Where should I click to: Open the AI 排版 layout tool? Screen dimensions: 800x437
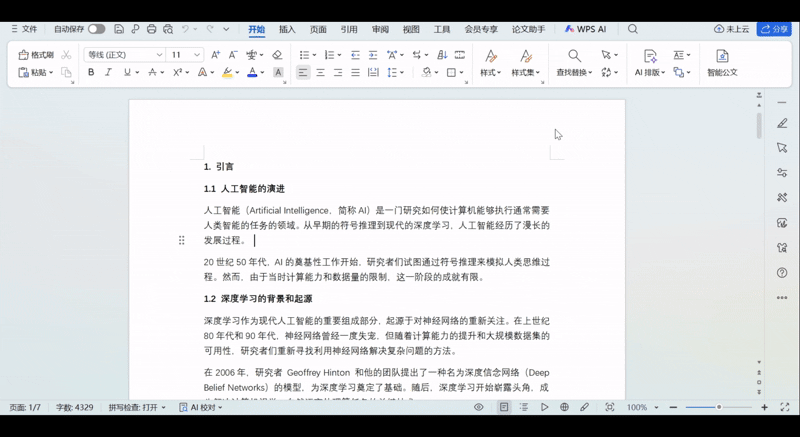pyautogui.click(x=649, y=72)
